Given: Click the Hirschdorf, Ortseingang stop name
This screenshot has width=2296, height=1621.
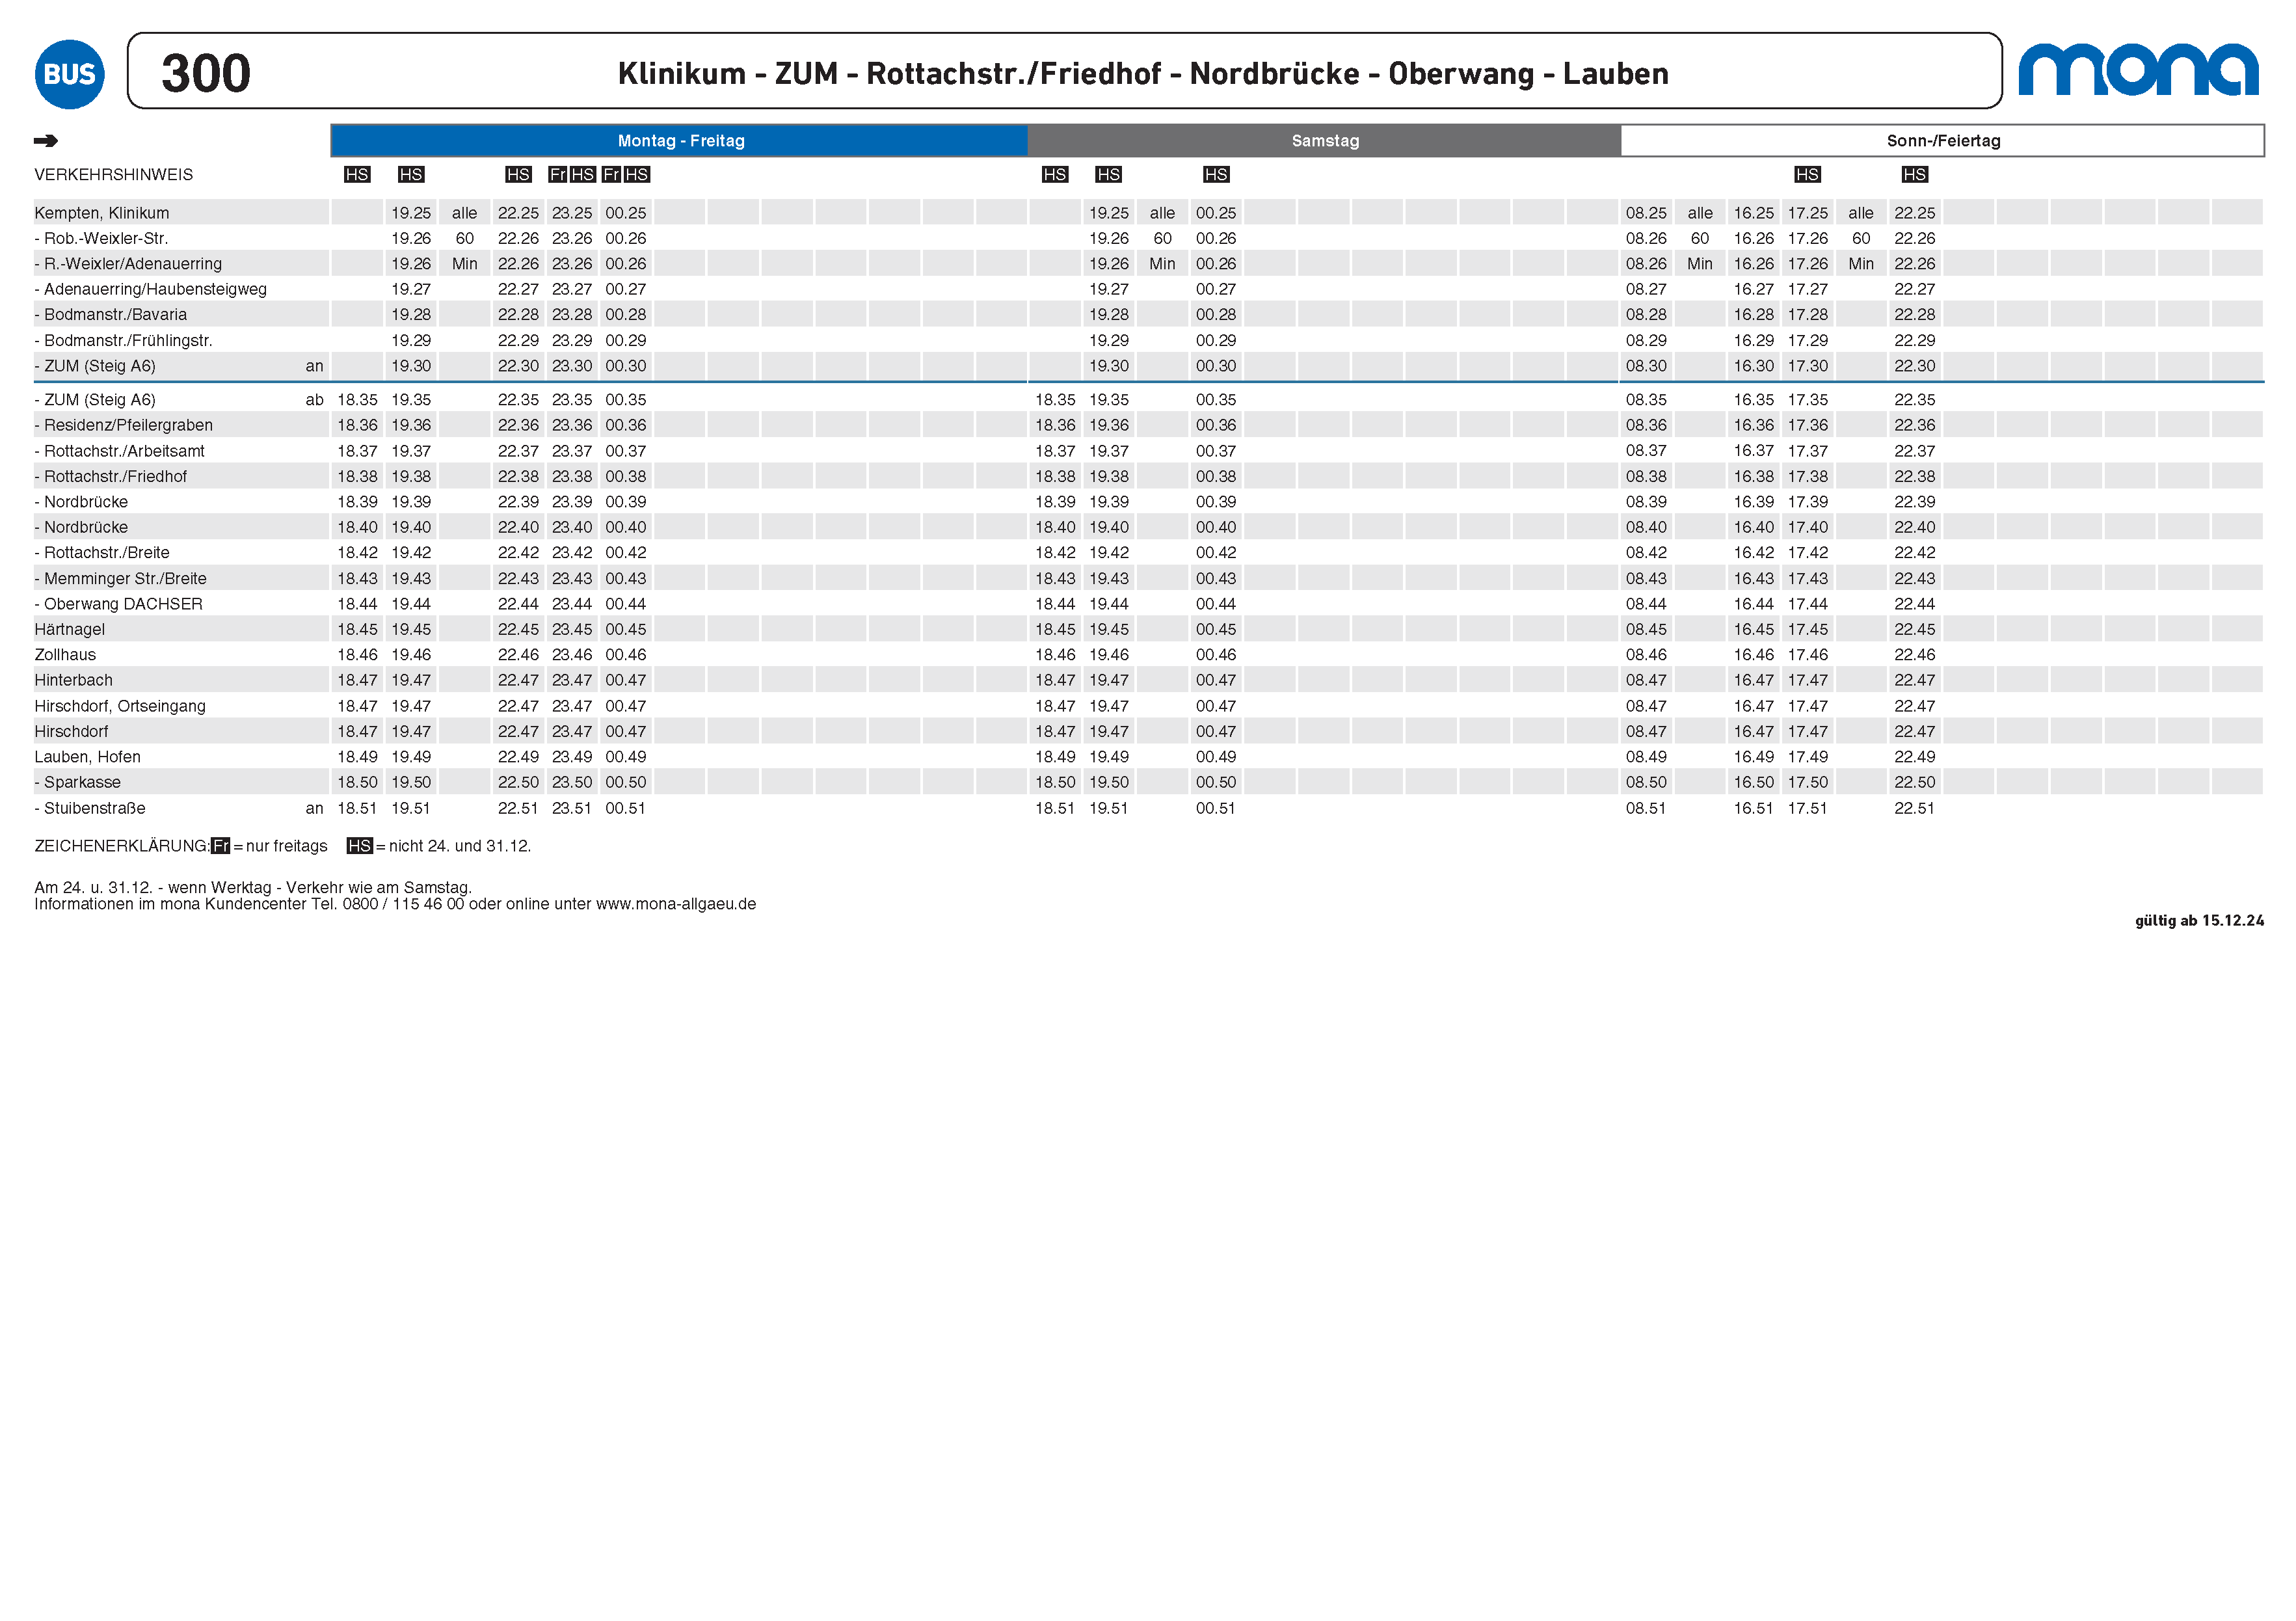Looking at the screenshot, I should (120, 706).
